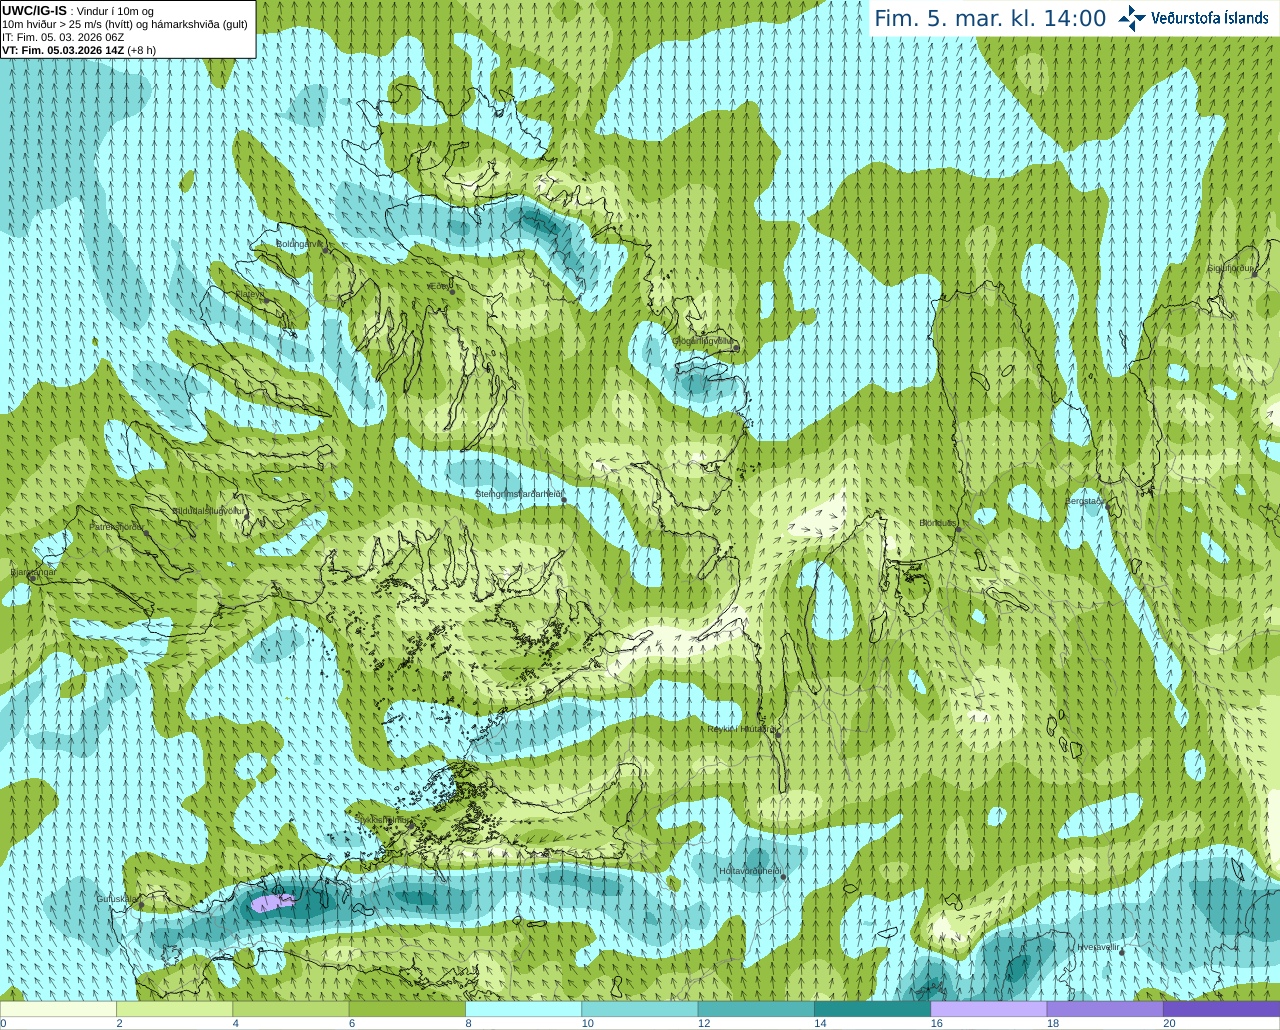Click the 'UWC/IG-IS' model label
The width and height of the screenshot is (1280, 1030).
(x=34, y=10)
